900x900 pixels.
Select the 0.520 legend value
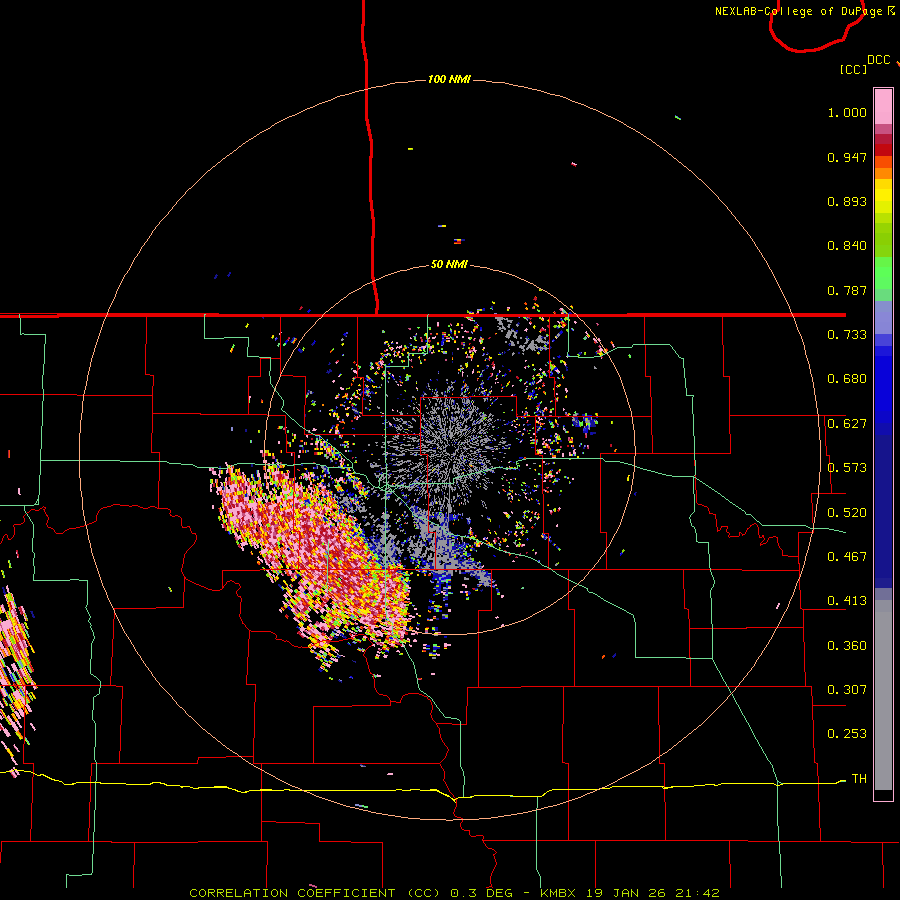tap(847, 513)
